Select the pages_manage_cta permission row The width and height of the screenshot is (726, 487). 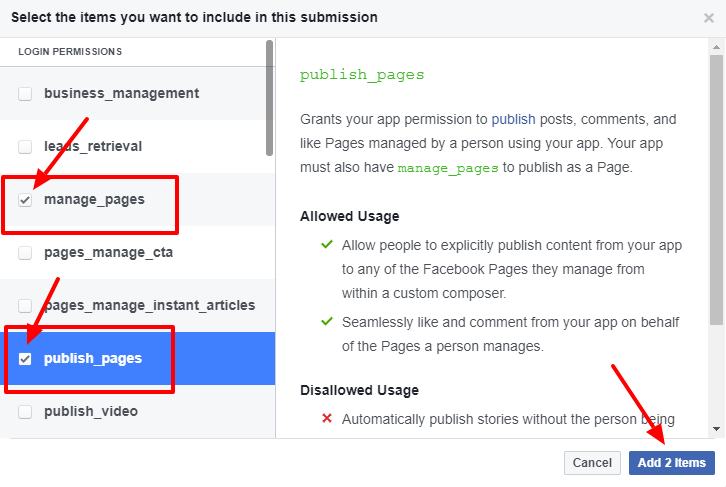(x=108, y=253)
